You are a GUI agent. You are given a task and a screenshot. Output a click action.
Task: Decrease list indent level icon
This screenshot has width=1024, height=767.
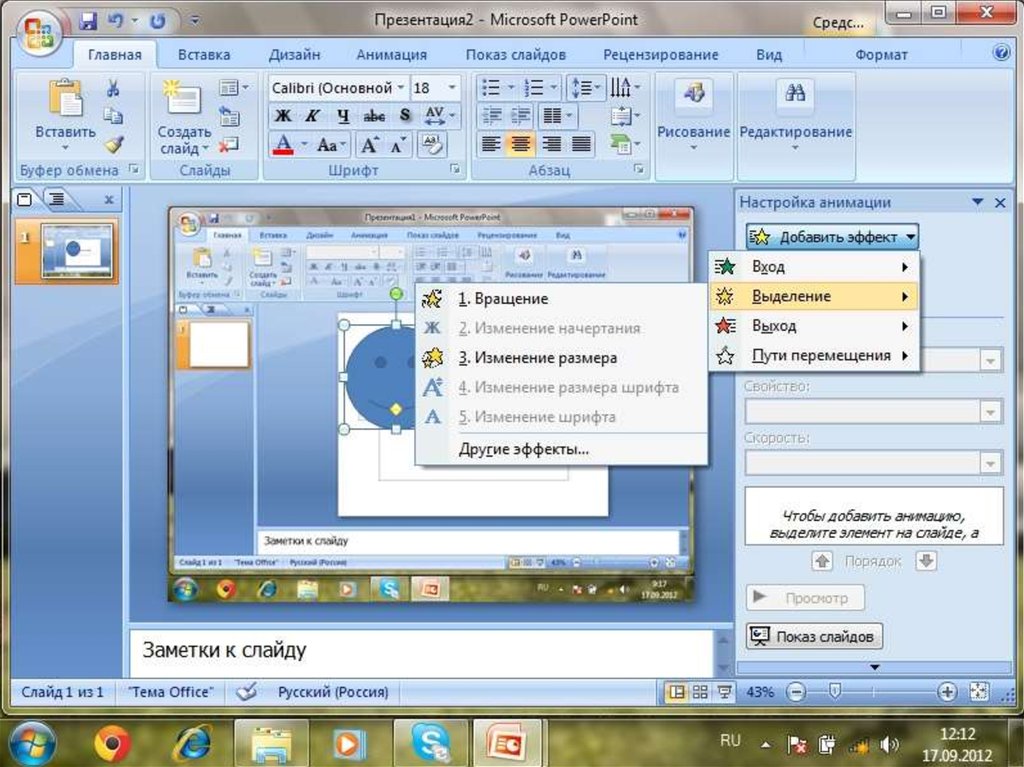point(492,116)
